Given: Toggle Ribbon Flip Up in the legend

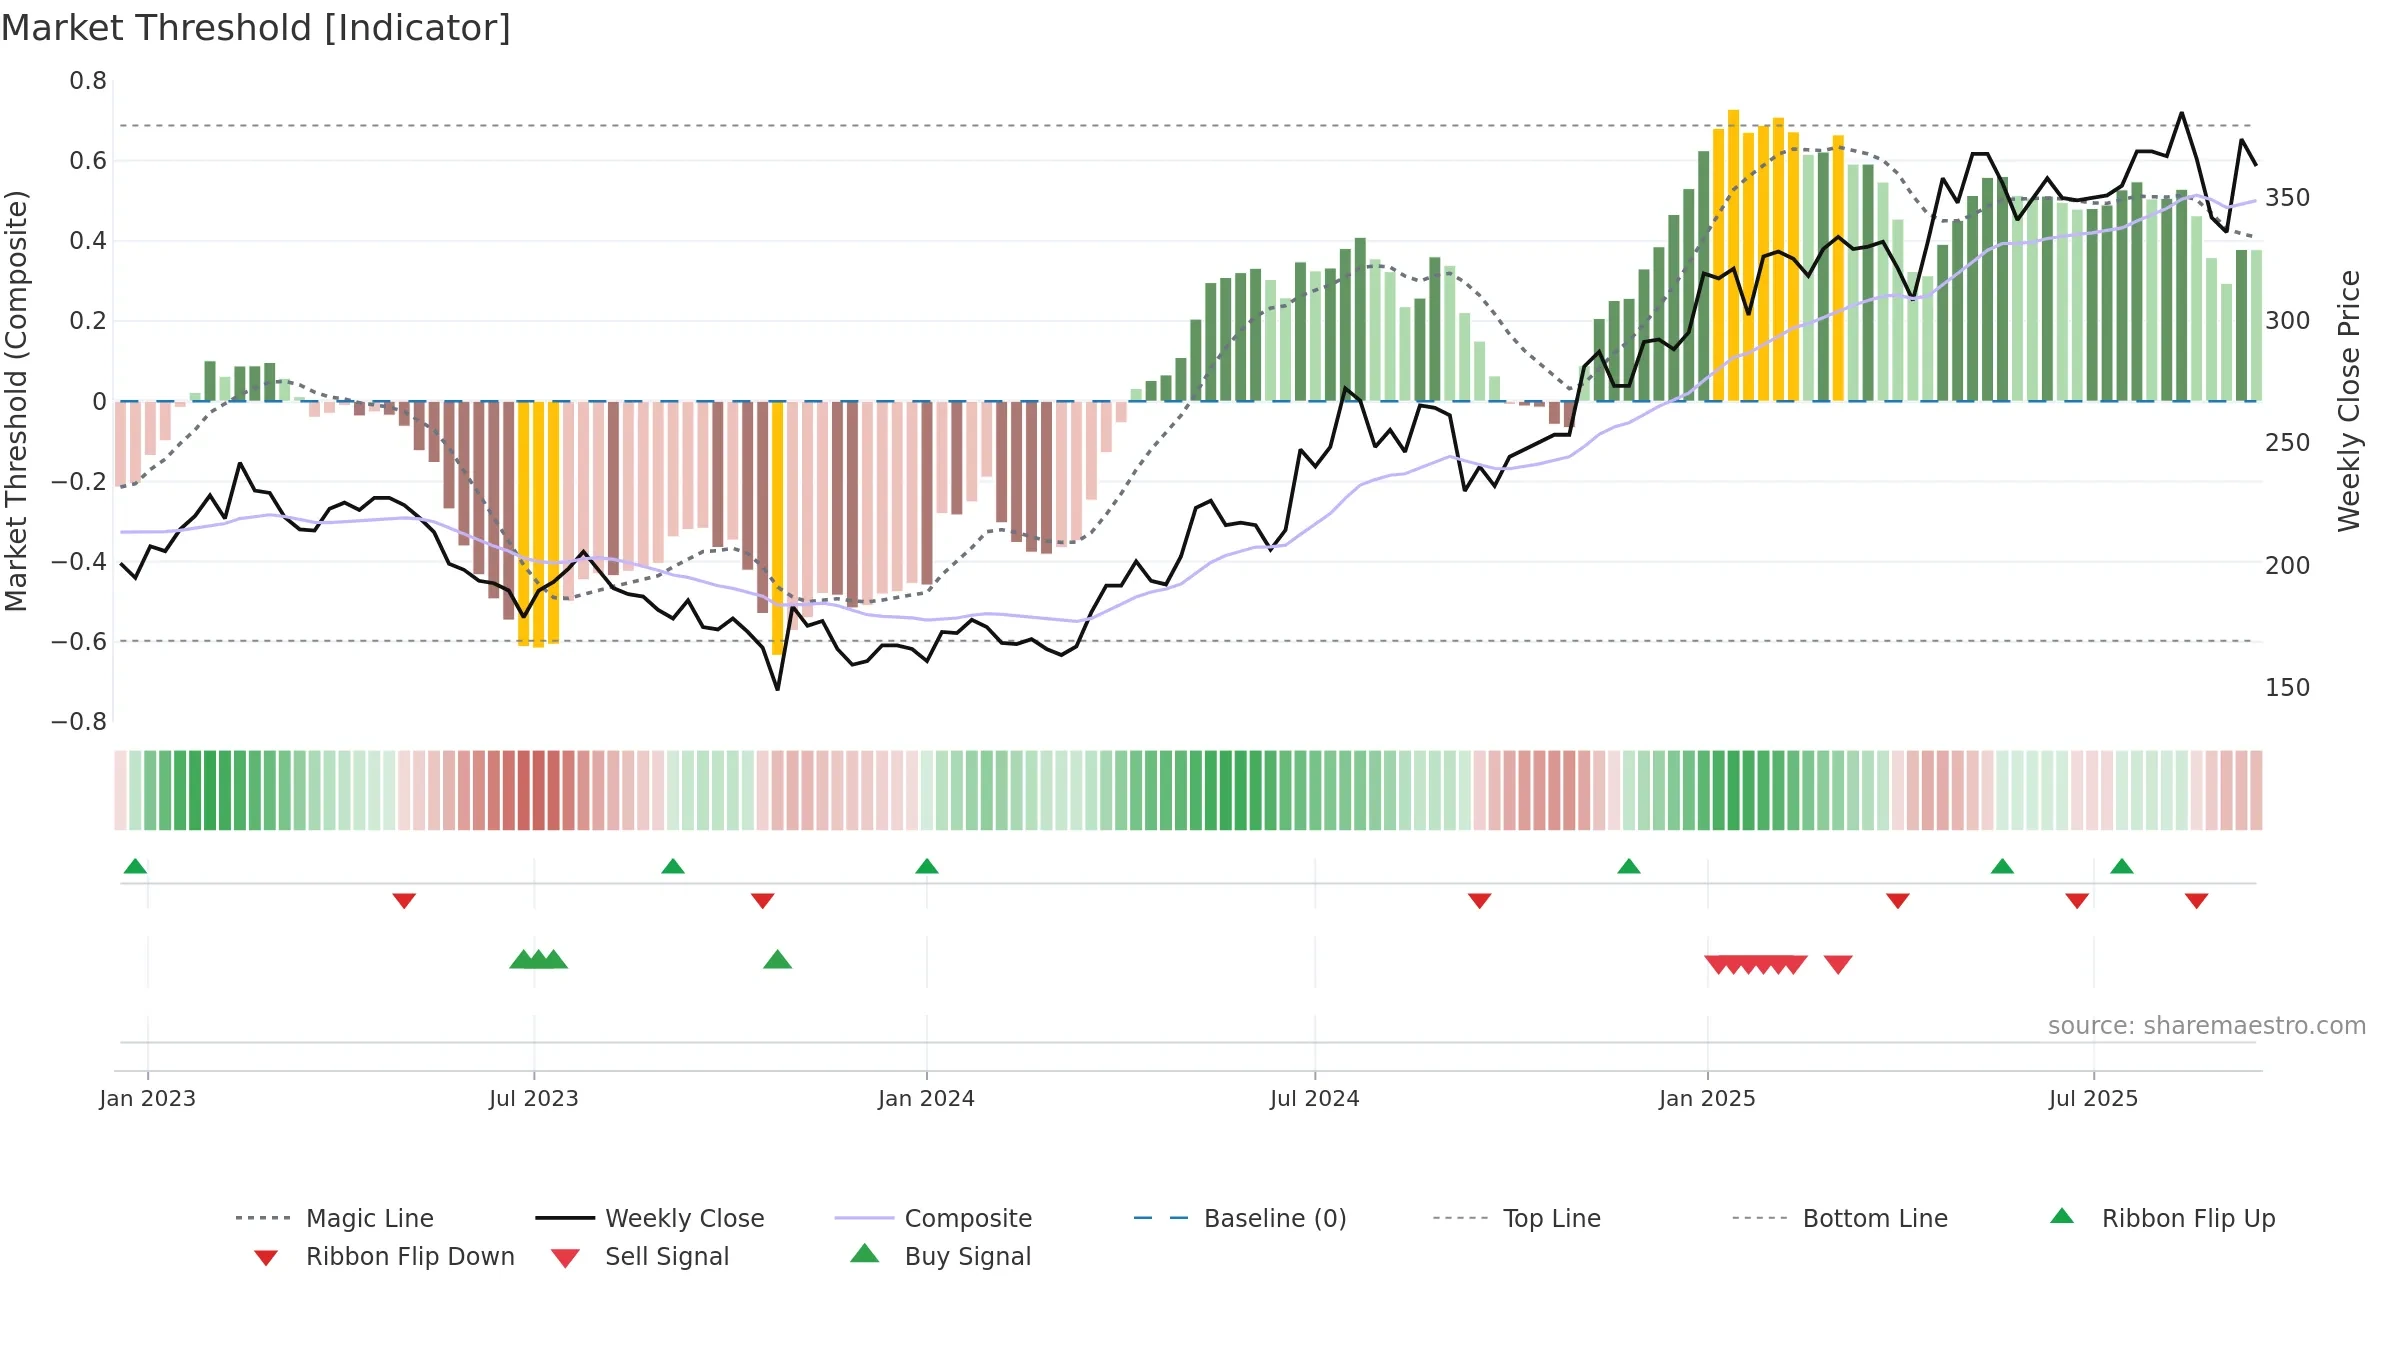Looking at the screenshot, I should coord(2162,1218).
